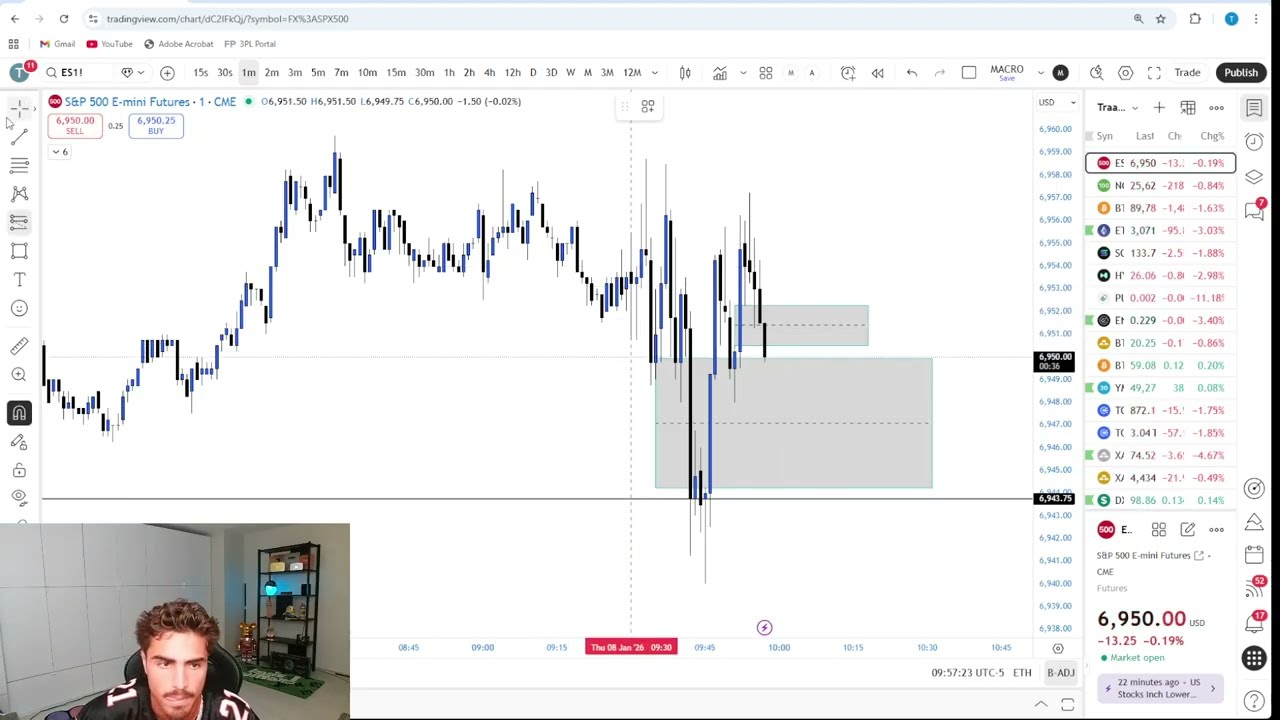Open the Indicators menu
This screenshot has width=1280, height=720.
[x=720, y=72]
